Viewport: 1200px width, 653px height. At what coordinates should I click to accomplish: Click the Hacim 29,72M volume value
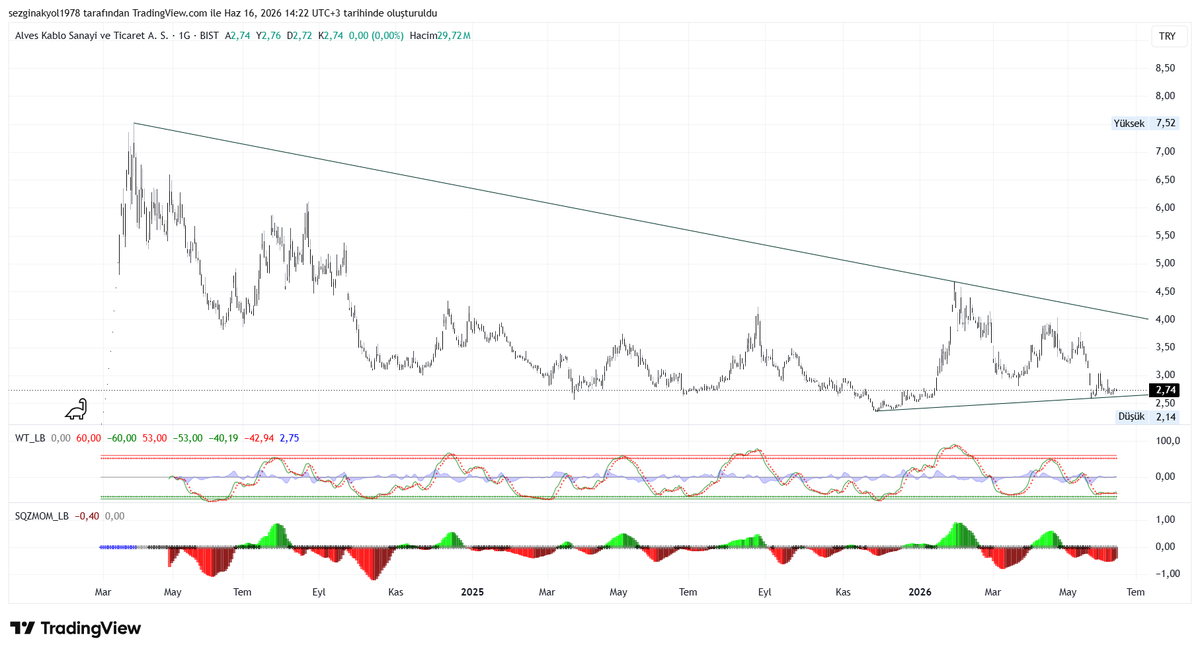(440, 35)
